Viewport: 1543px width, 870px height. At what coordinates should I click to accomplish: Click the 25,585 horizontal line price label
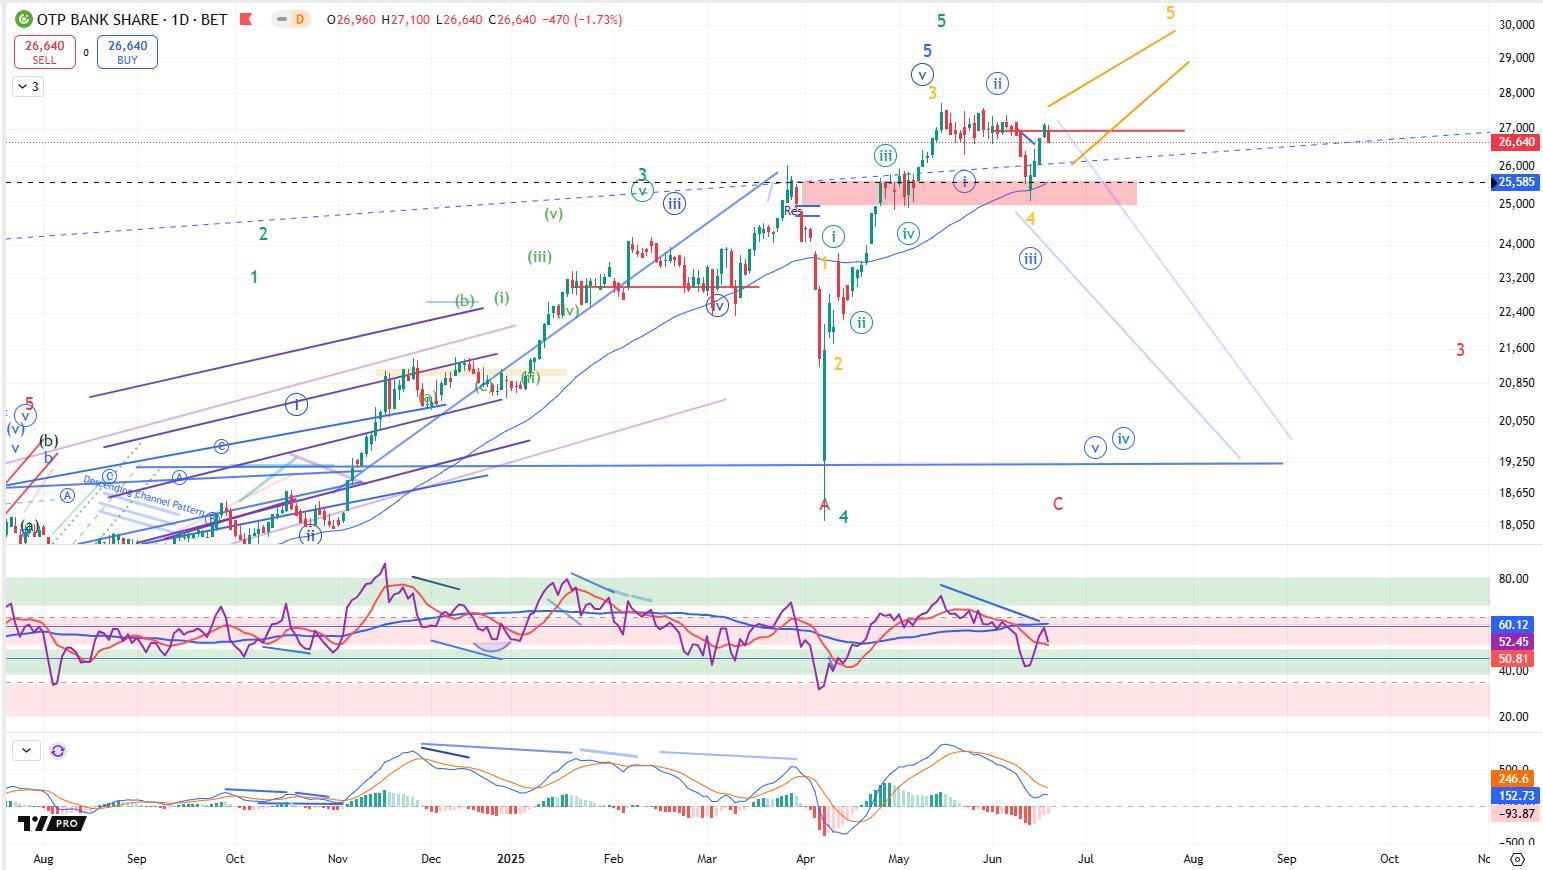(x=1516, y=182)
